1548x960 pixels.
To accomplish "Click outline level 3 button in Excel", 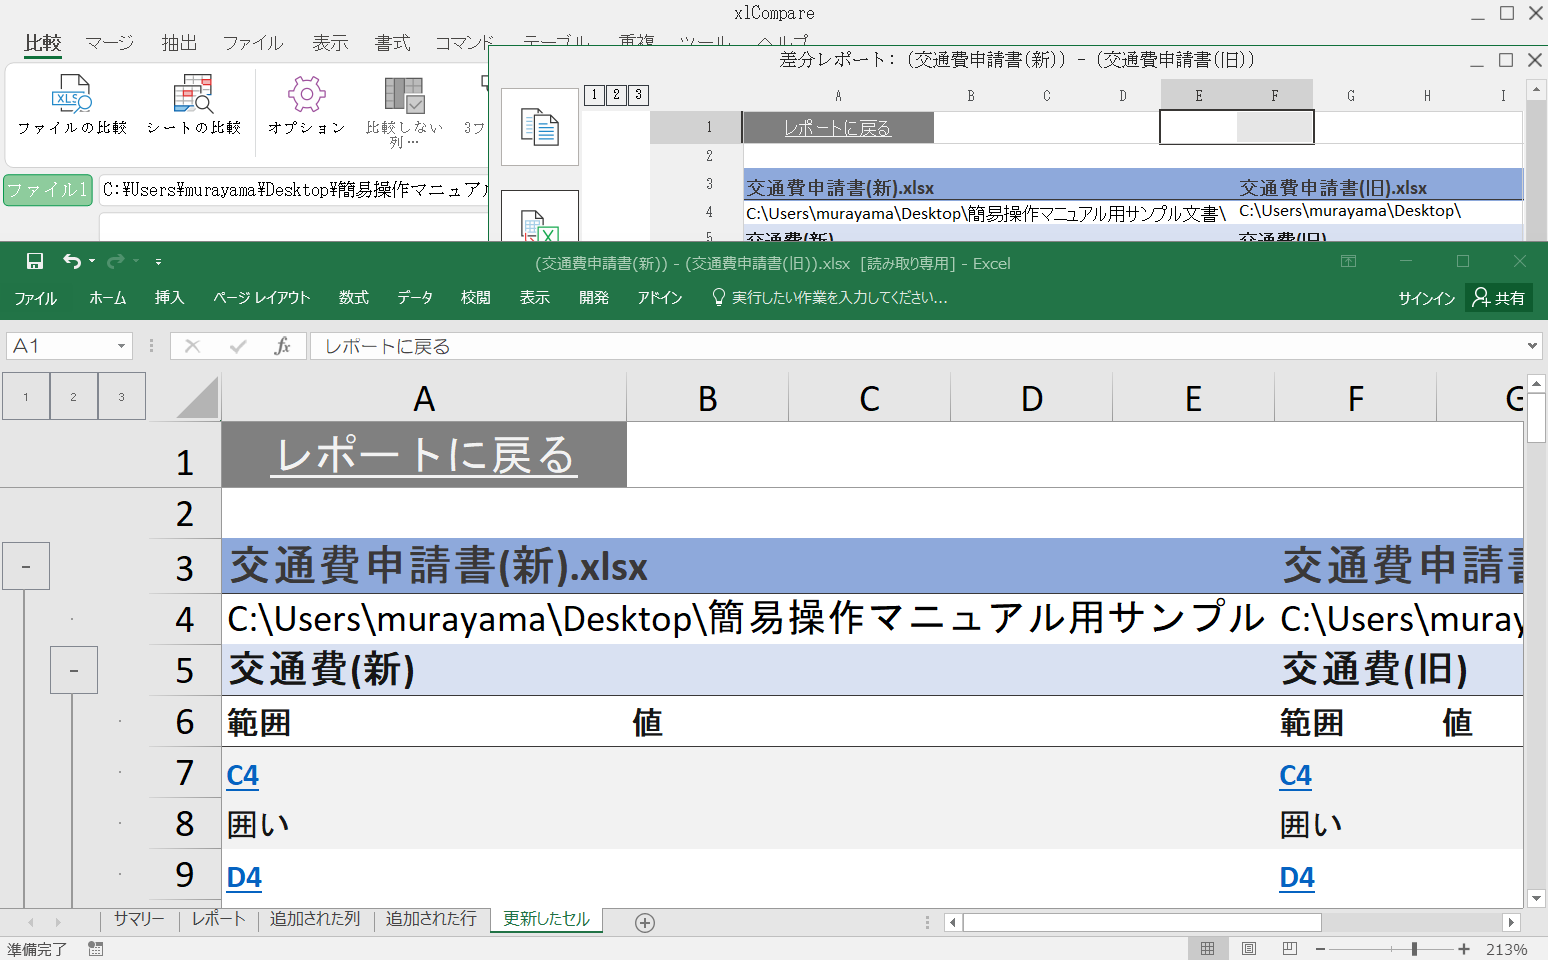I will [x=121, y=396].
